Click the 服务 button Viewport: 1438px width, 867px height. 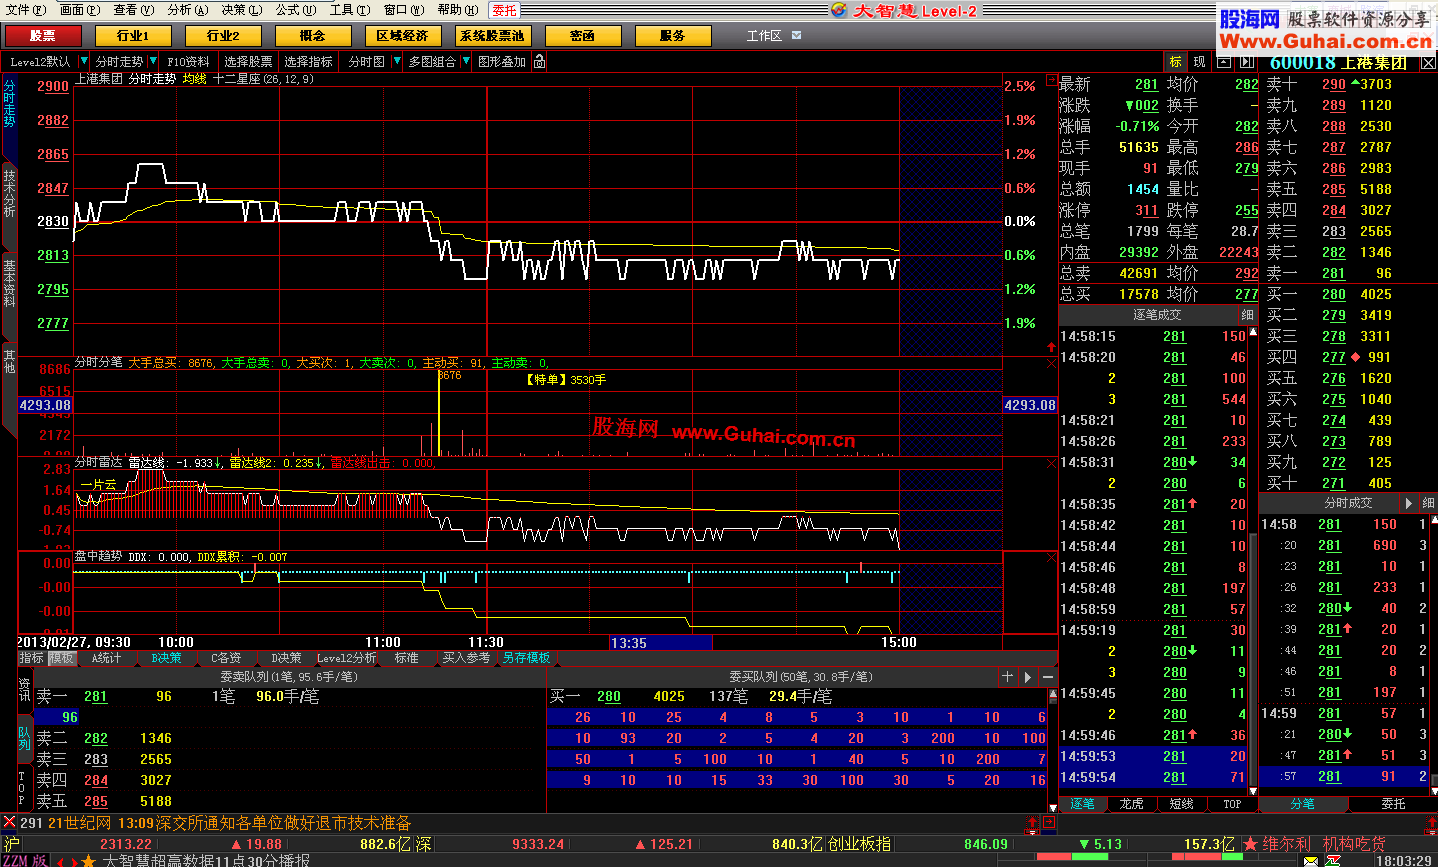tap(673, 35)
